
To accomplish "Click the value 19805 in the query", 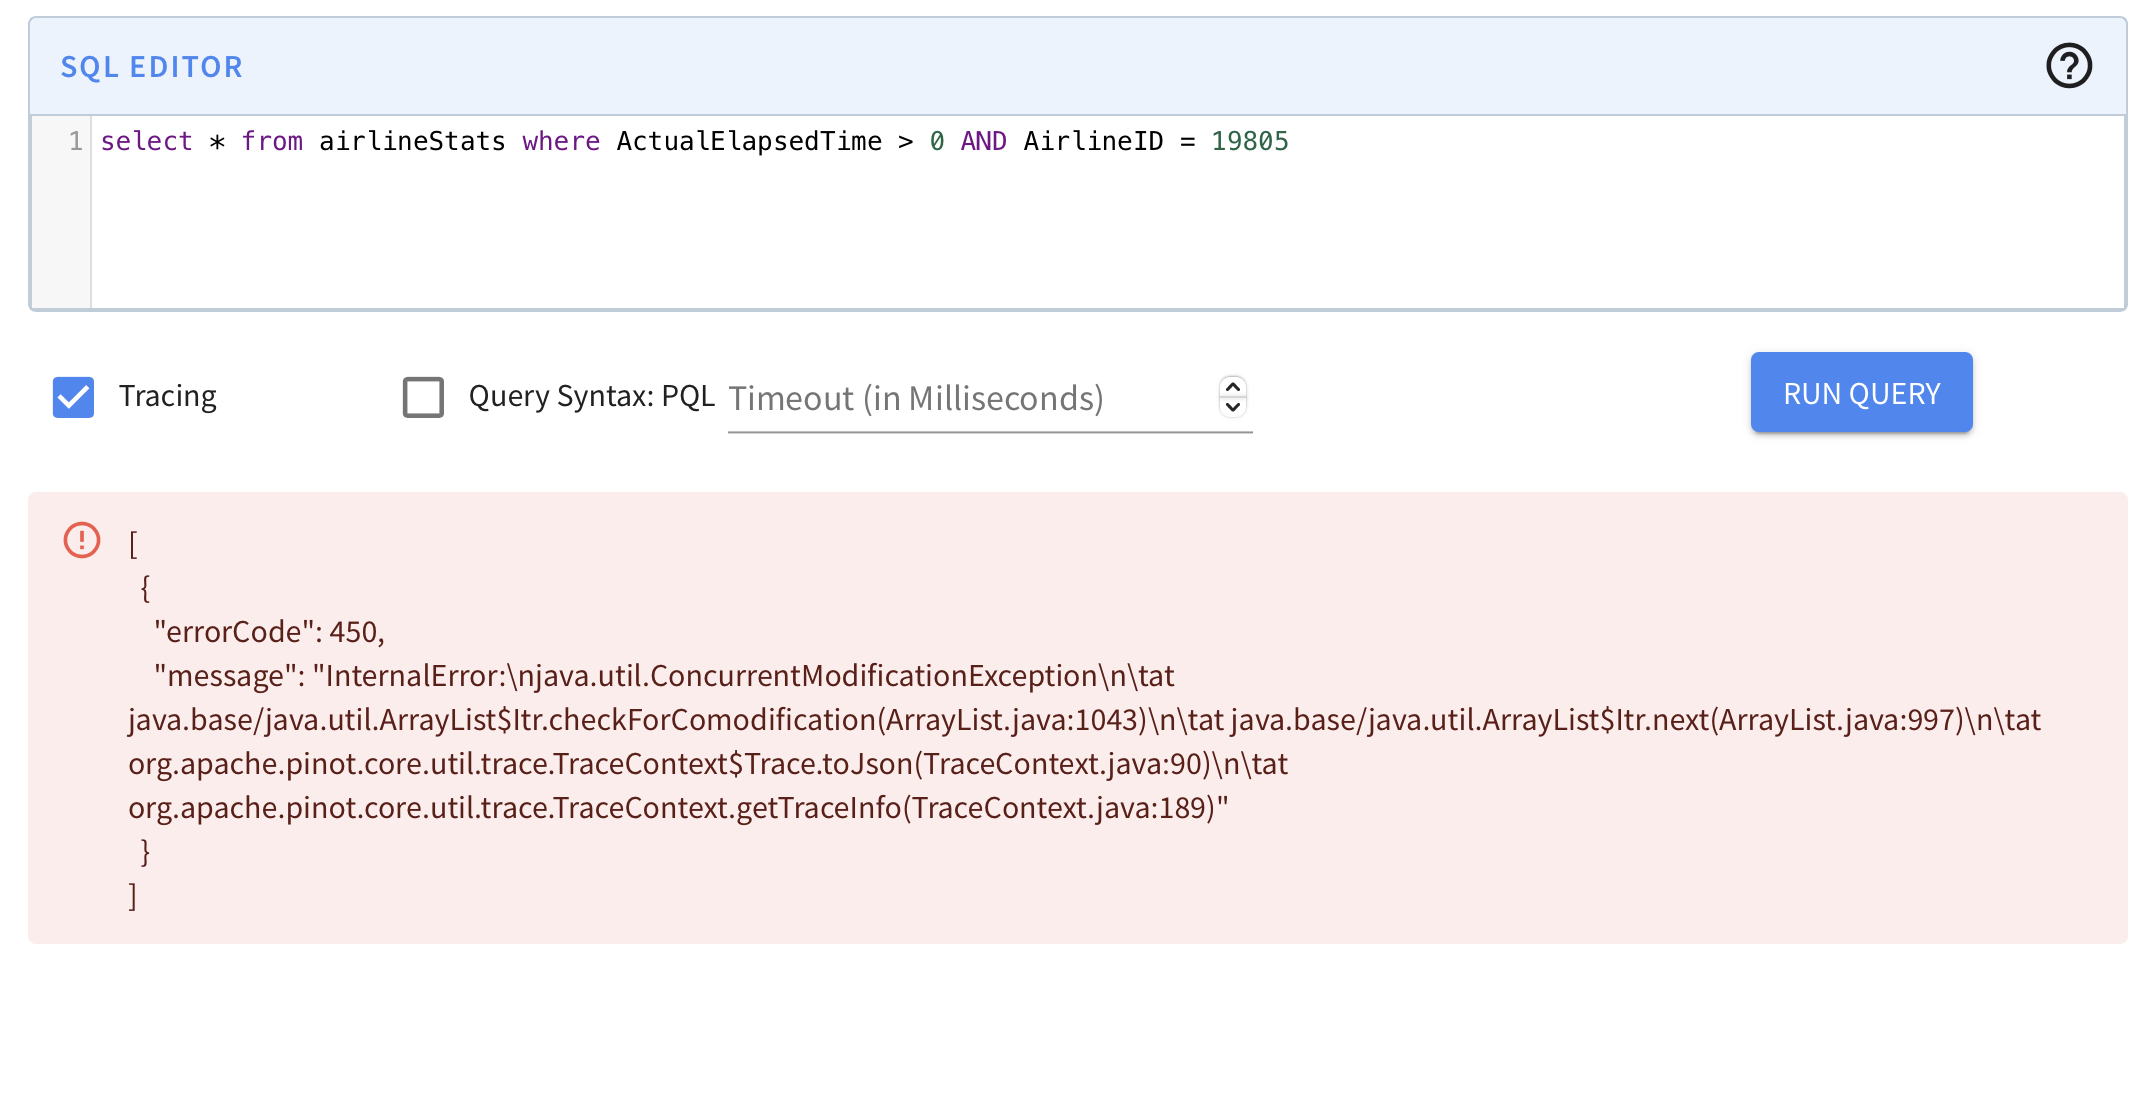I will click(x=1250, y=141).
